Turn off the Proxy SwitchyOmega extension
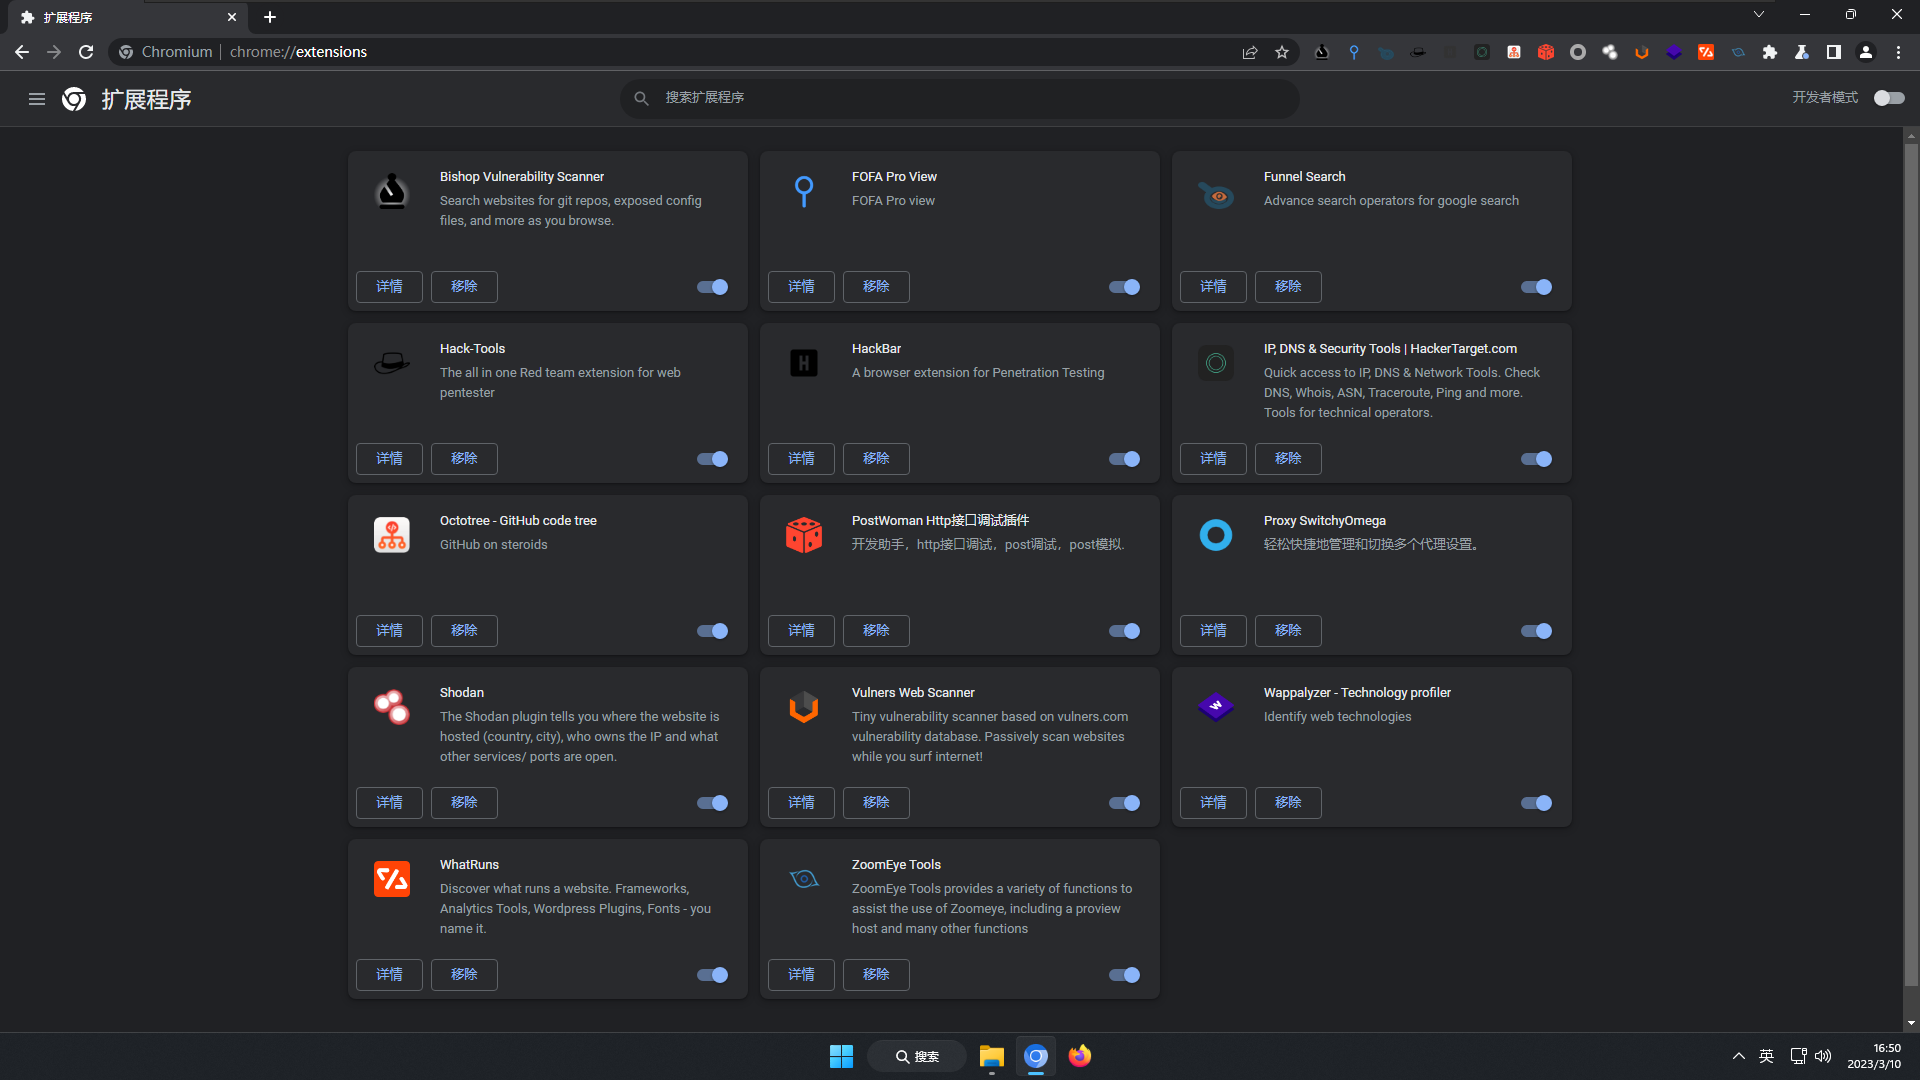Screen dimensions: 1920x1080 [1536, 631]
